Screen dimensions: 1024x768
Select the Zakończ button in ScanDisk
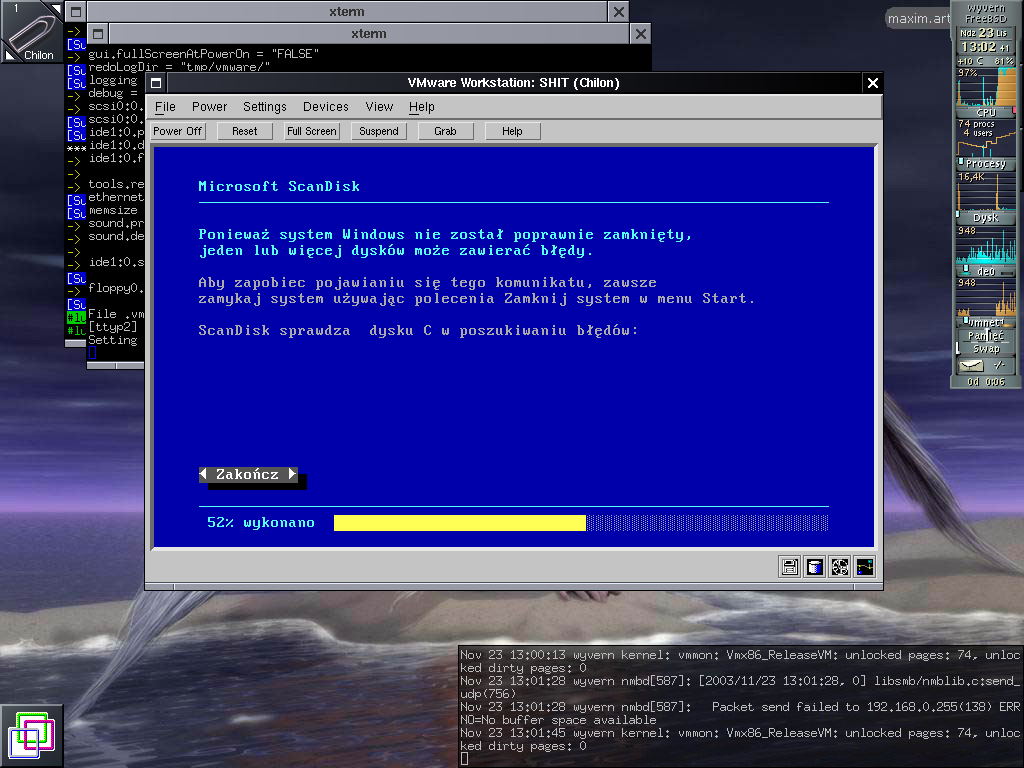[248, 474]
